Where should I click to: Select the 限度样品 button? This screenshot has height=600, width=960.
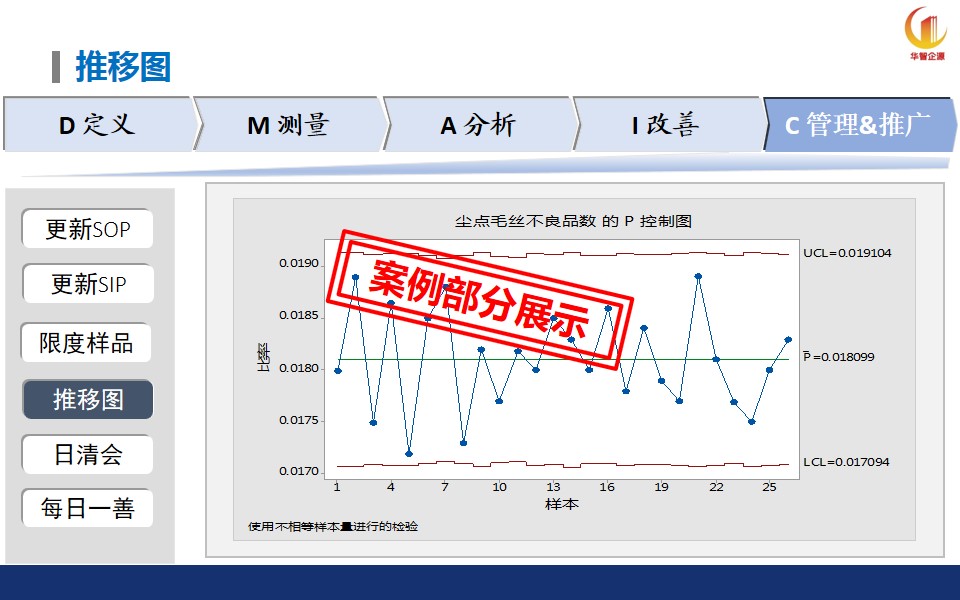point(87,343)
